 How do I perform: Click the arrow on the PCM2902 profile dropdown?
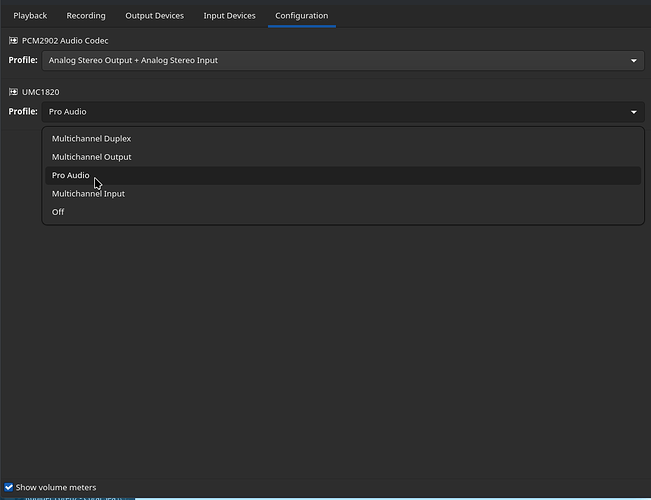pos(634,61)
